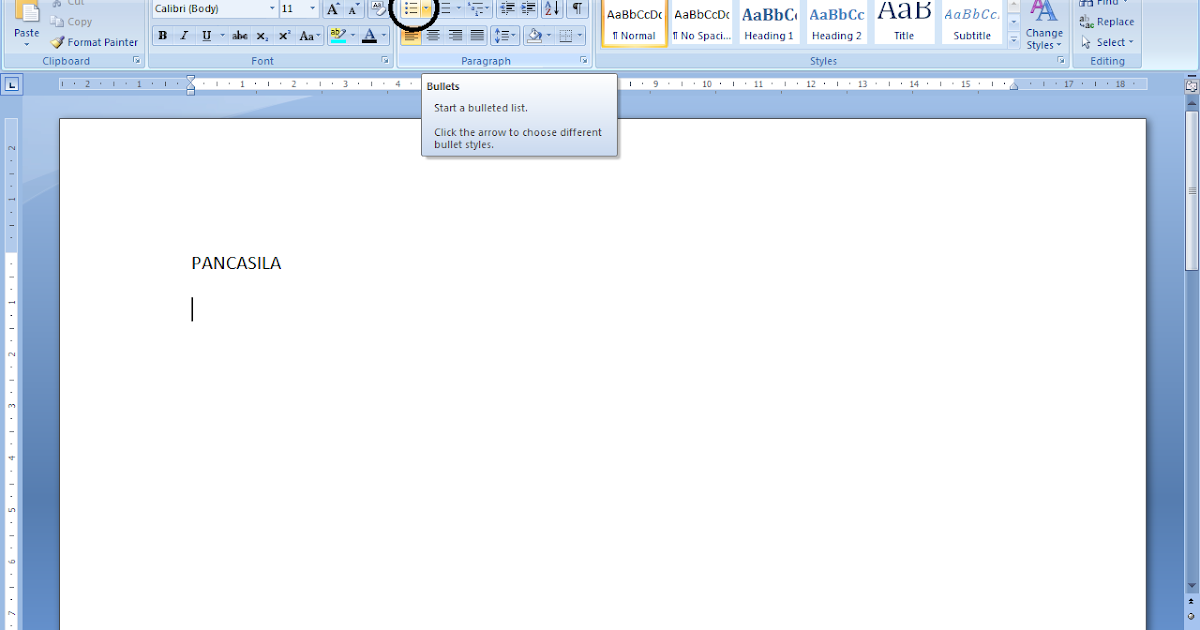The height and width of the screenshot is (630, 1200).
Task: Open the Styles pane launcher
Action: pyautogui.click(x=1062, y=61)
